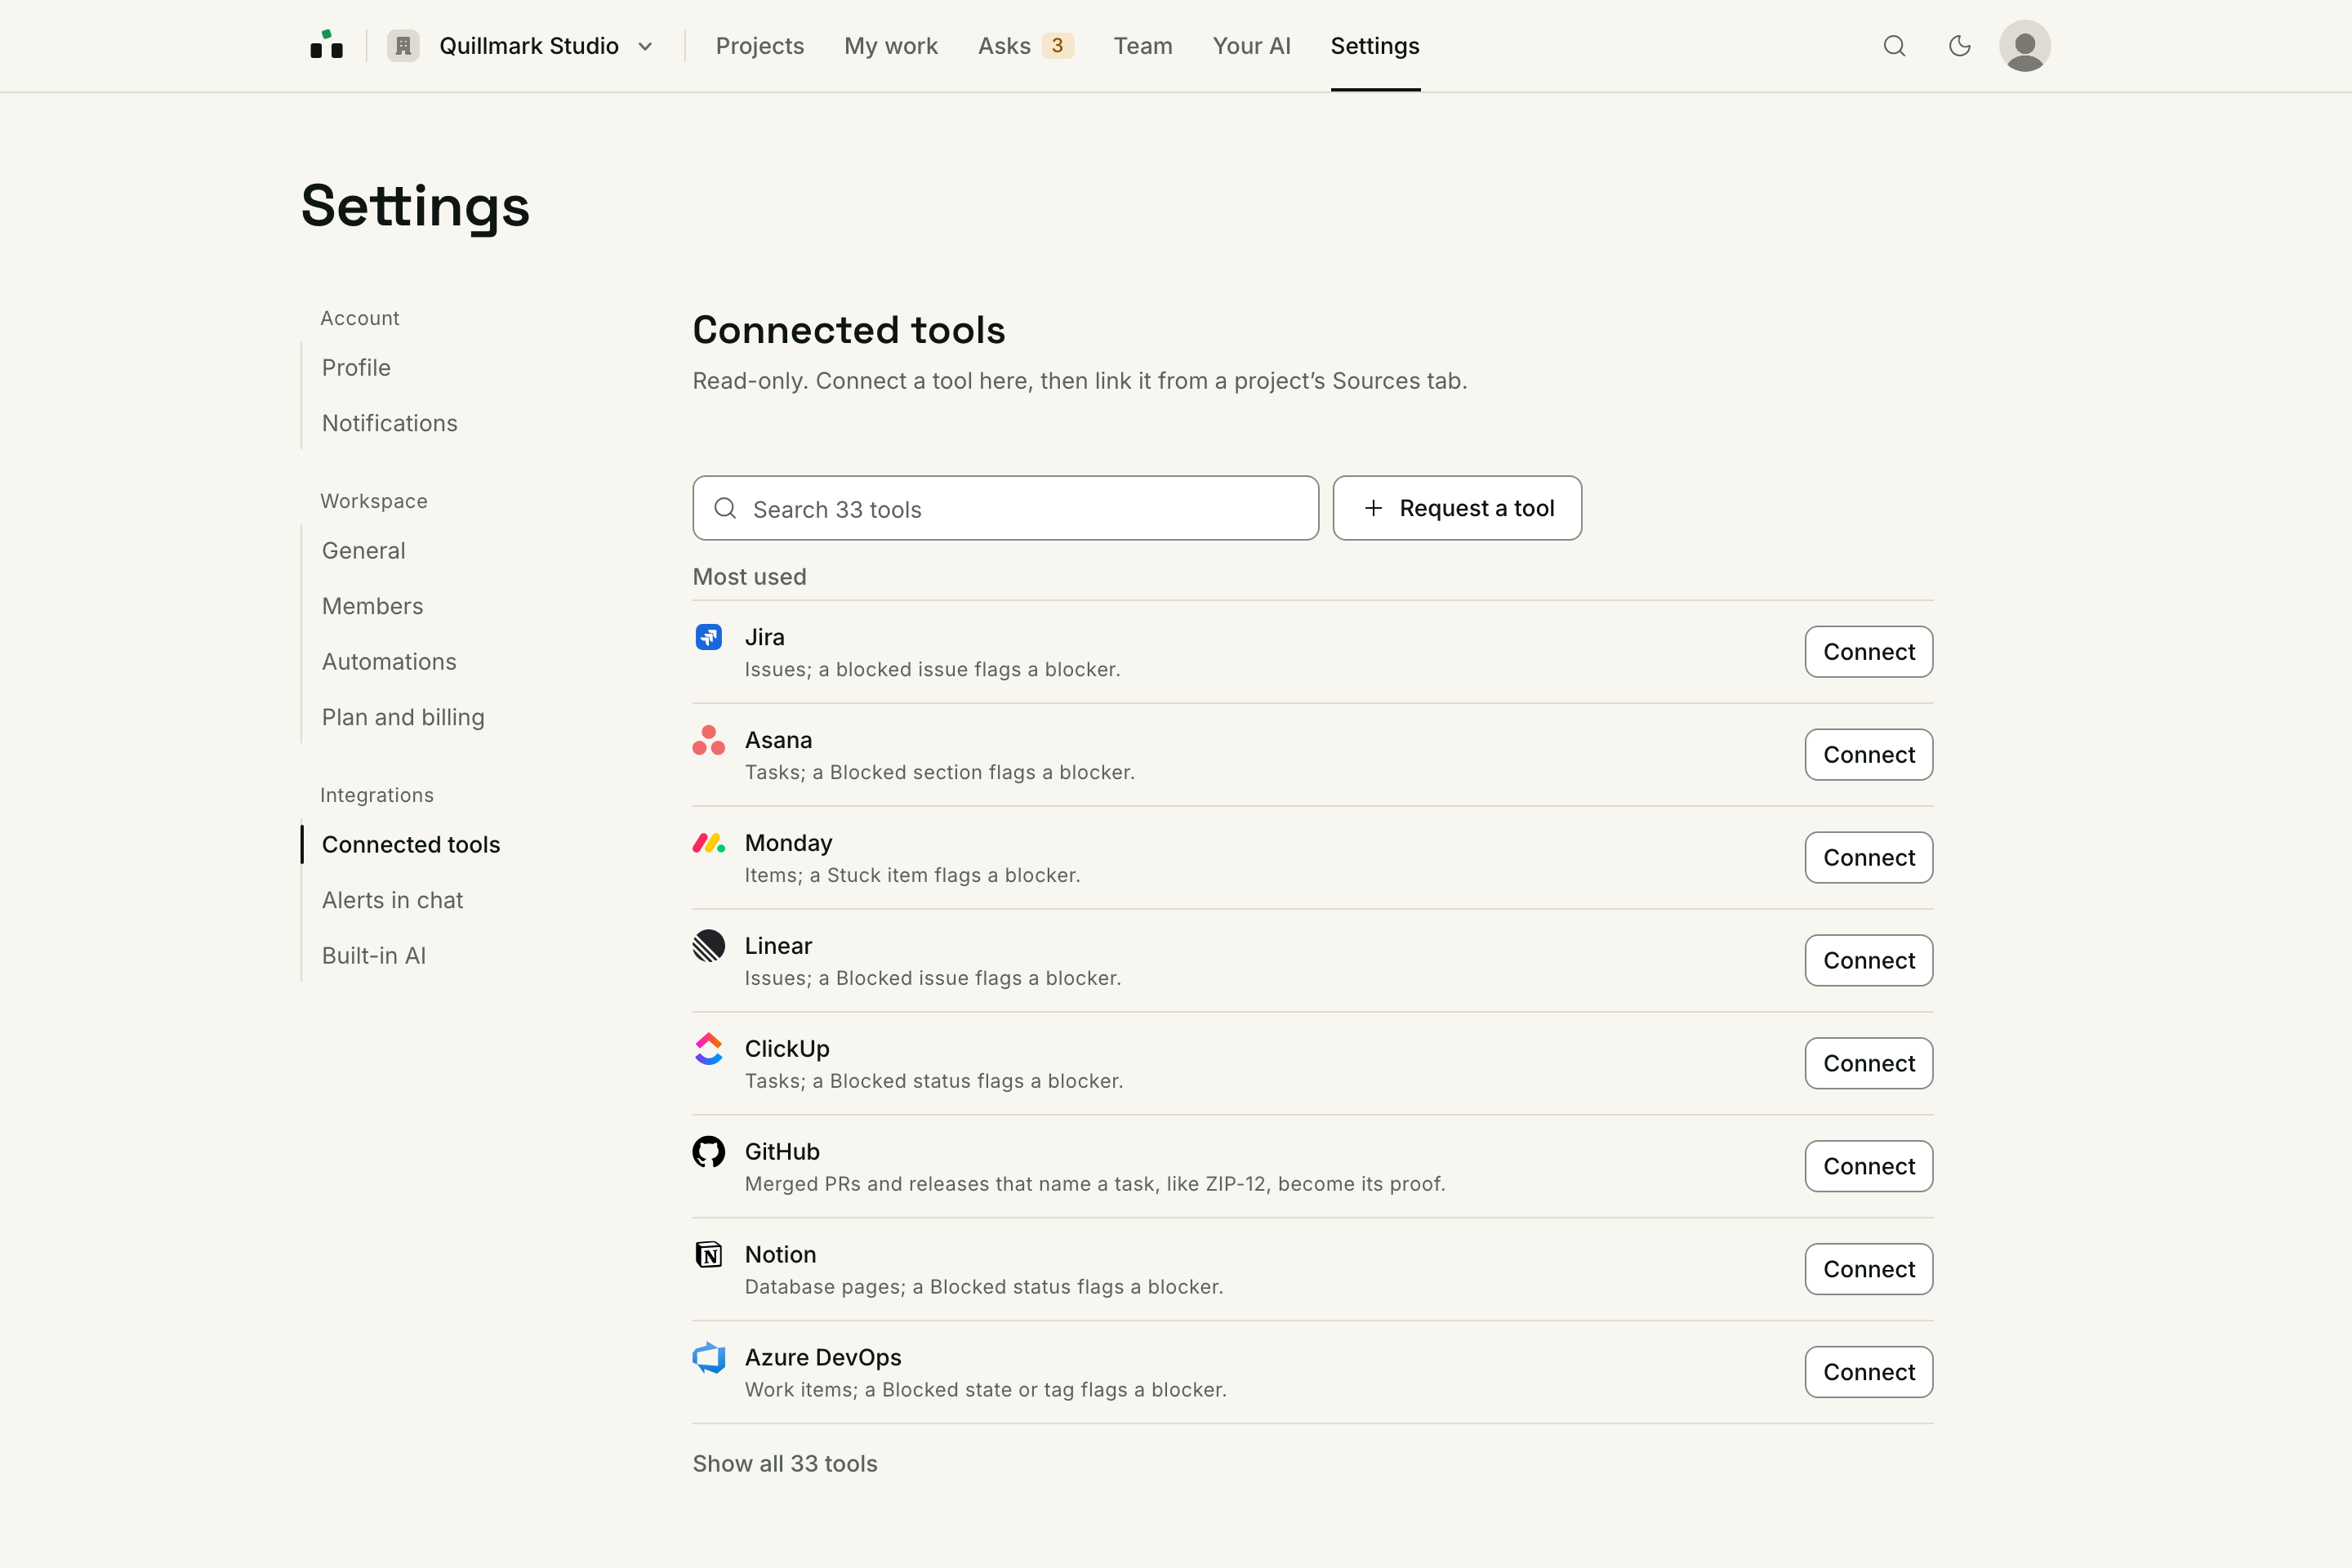The height and width of the screenshot is (1568, 2352).
Task: Open the Asks tab
Action: [1025, 46]
